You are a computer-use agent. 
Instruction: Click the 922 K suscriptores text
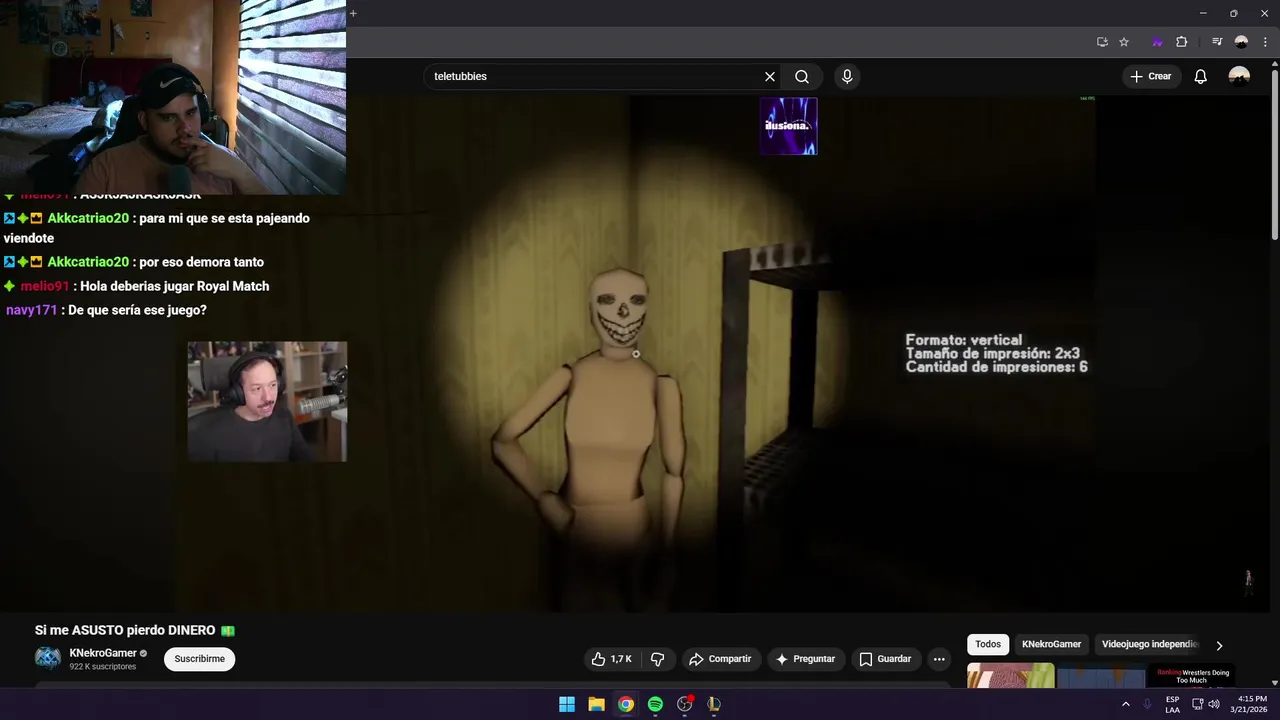pos(103,666)
